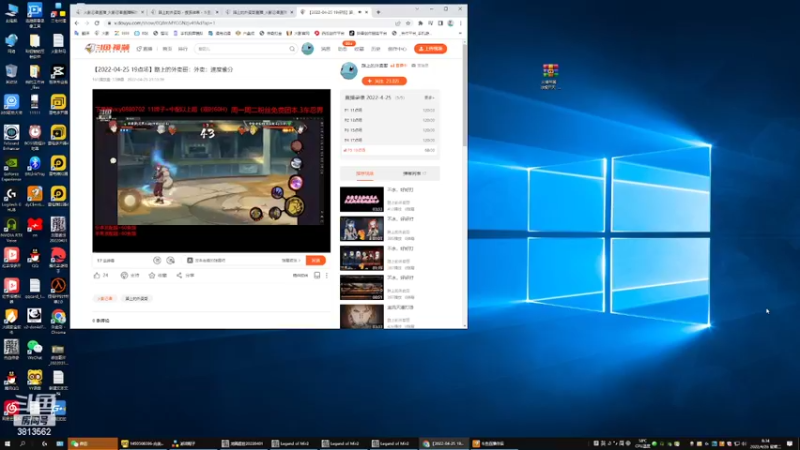Click share icon under the video
This screenshot has width=800, height=450.
coord(179,276)
